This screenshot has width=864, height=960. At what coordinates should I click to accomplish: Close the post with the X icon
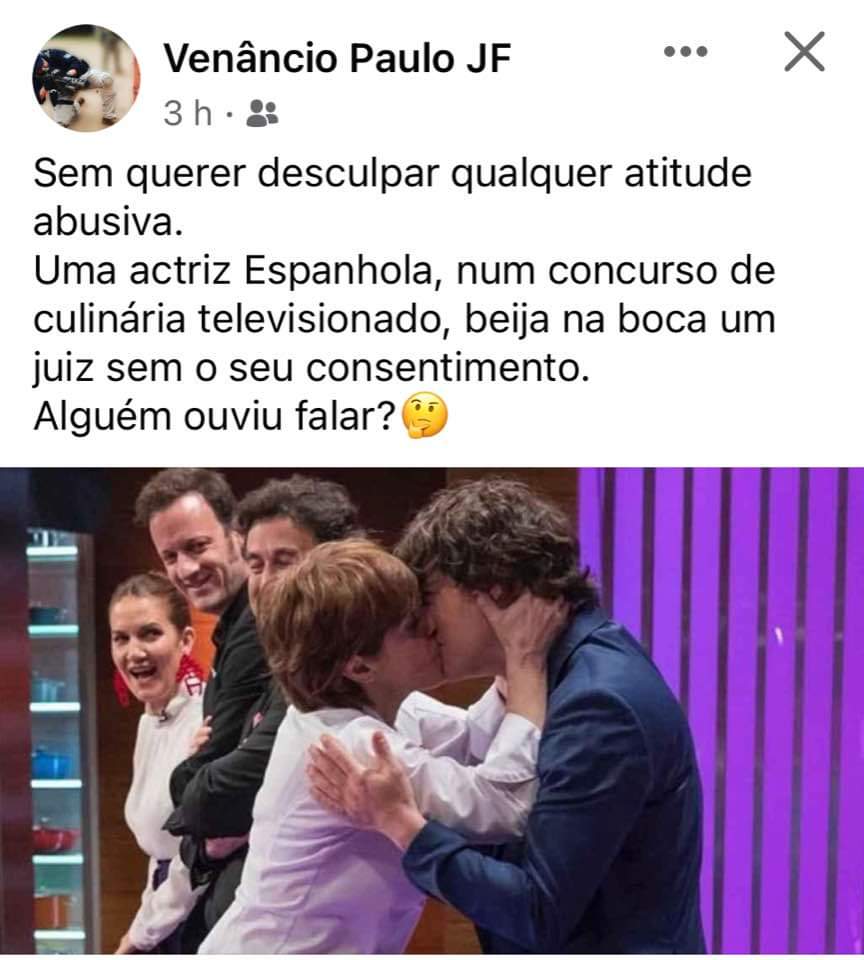pyautogui.click(x=804, y=51)
